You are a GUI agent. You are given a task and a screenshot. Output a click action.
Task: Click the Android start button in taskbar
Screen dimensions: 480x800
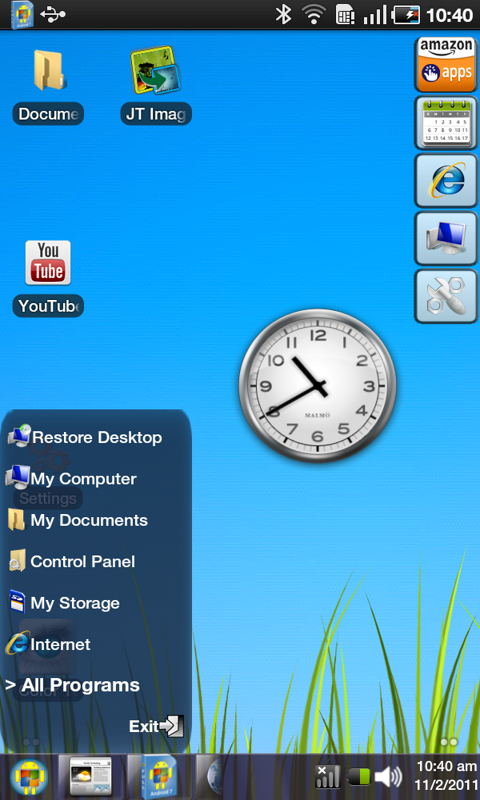click(x=29, y=777)
